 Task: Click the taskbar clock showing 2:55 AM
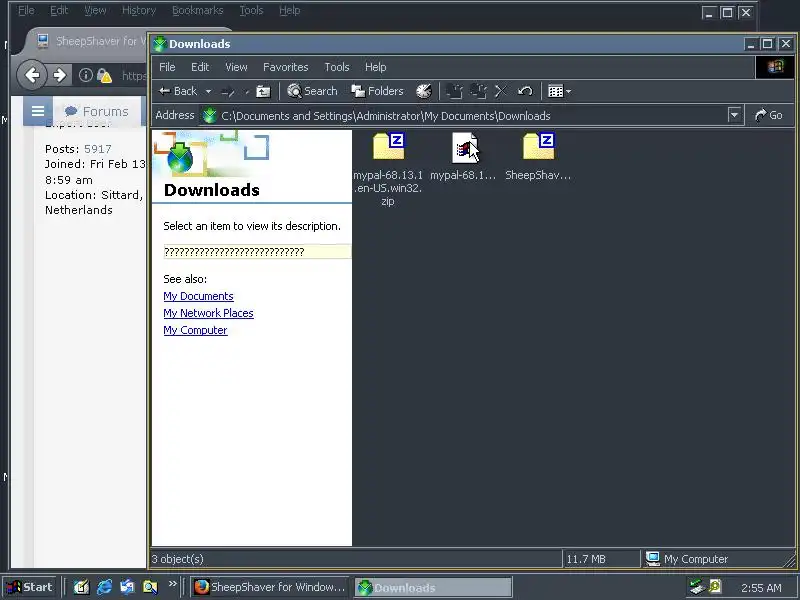761,588
